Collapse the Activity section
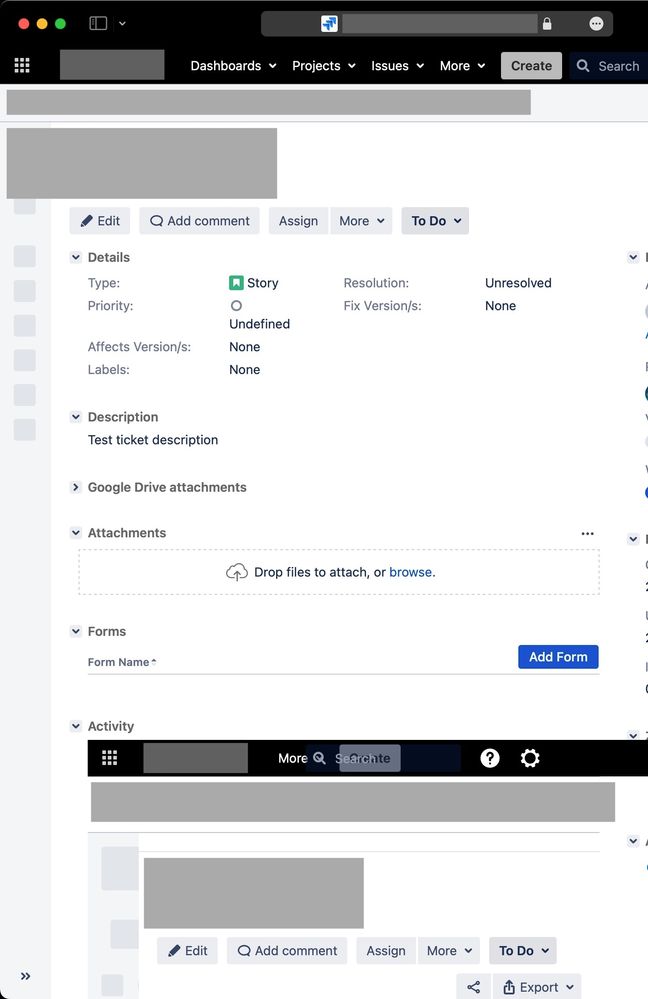648x999 pixels. [75, 726]
